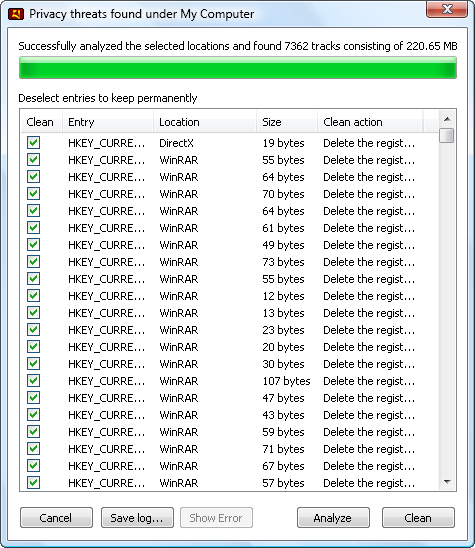The image size is (475, 548).
Task: Deselect the WinRAR 107 bytes entry
Action: click(x=34, y=381)
